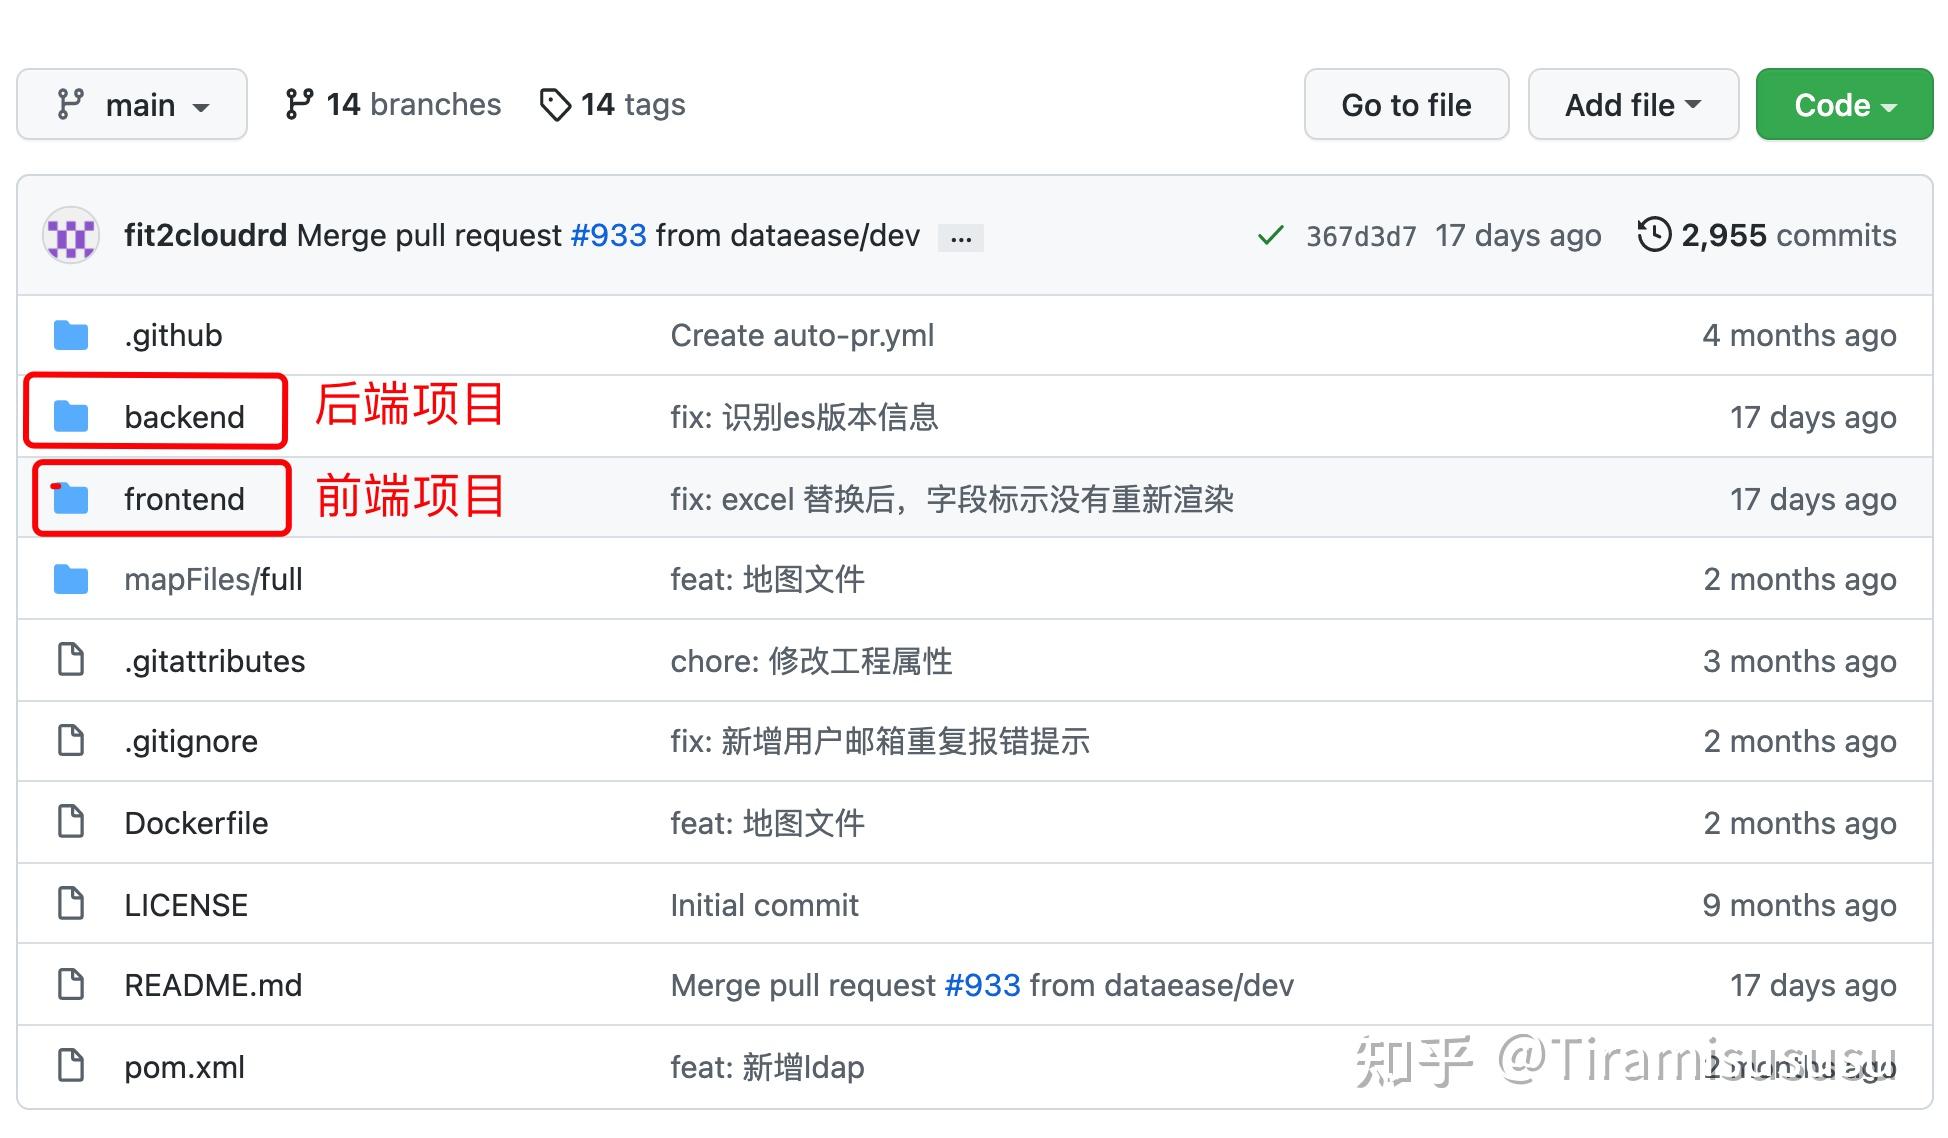Click the green commit status checkmark
The width and height of the screenshot is (1948, 1138).
(1270, 235)
